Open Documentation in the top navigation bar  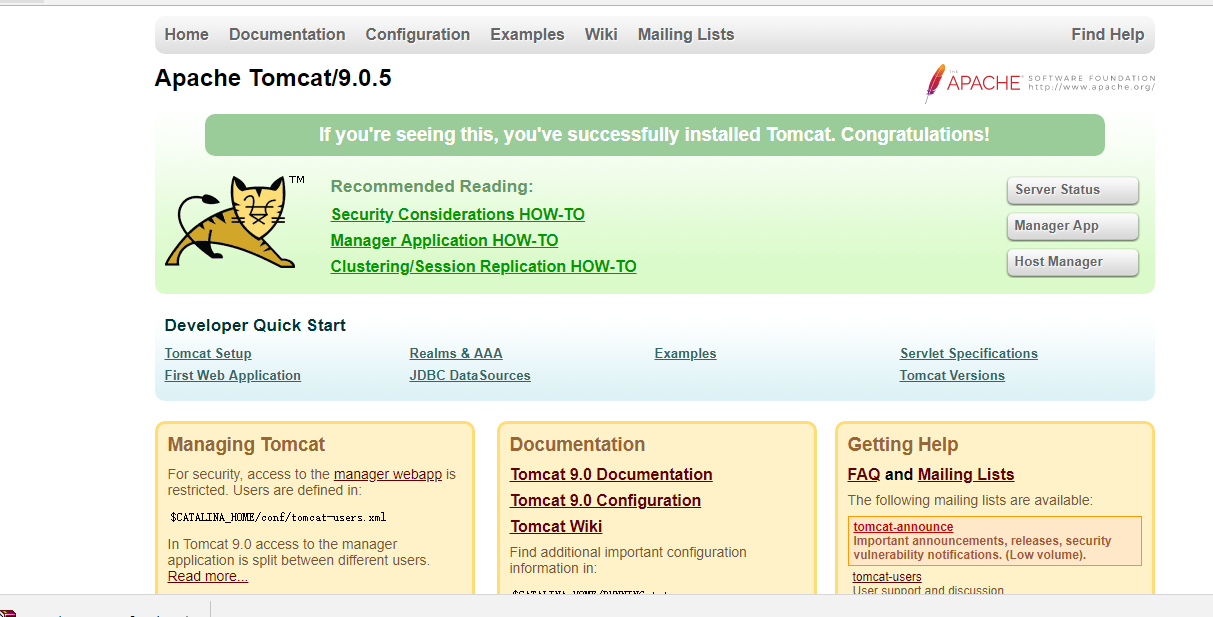click(x=287, y=34)
